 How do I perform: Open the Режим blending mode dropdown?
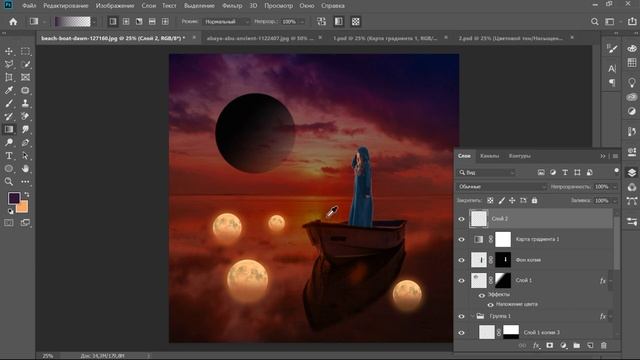pyautogui.click(x=226, y=22)
